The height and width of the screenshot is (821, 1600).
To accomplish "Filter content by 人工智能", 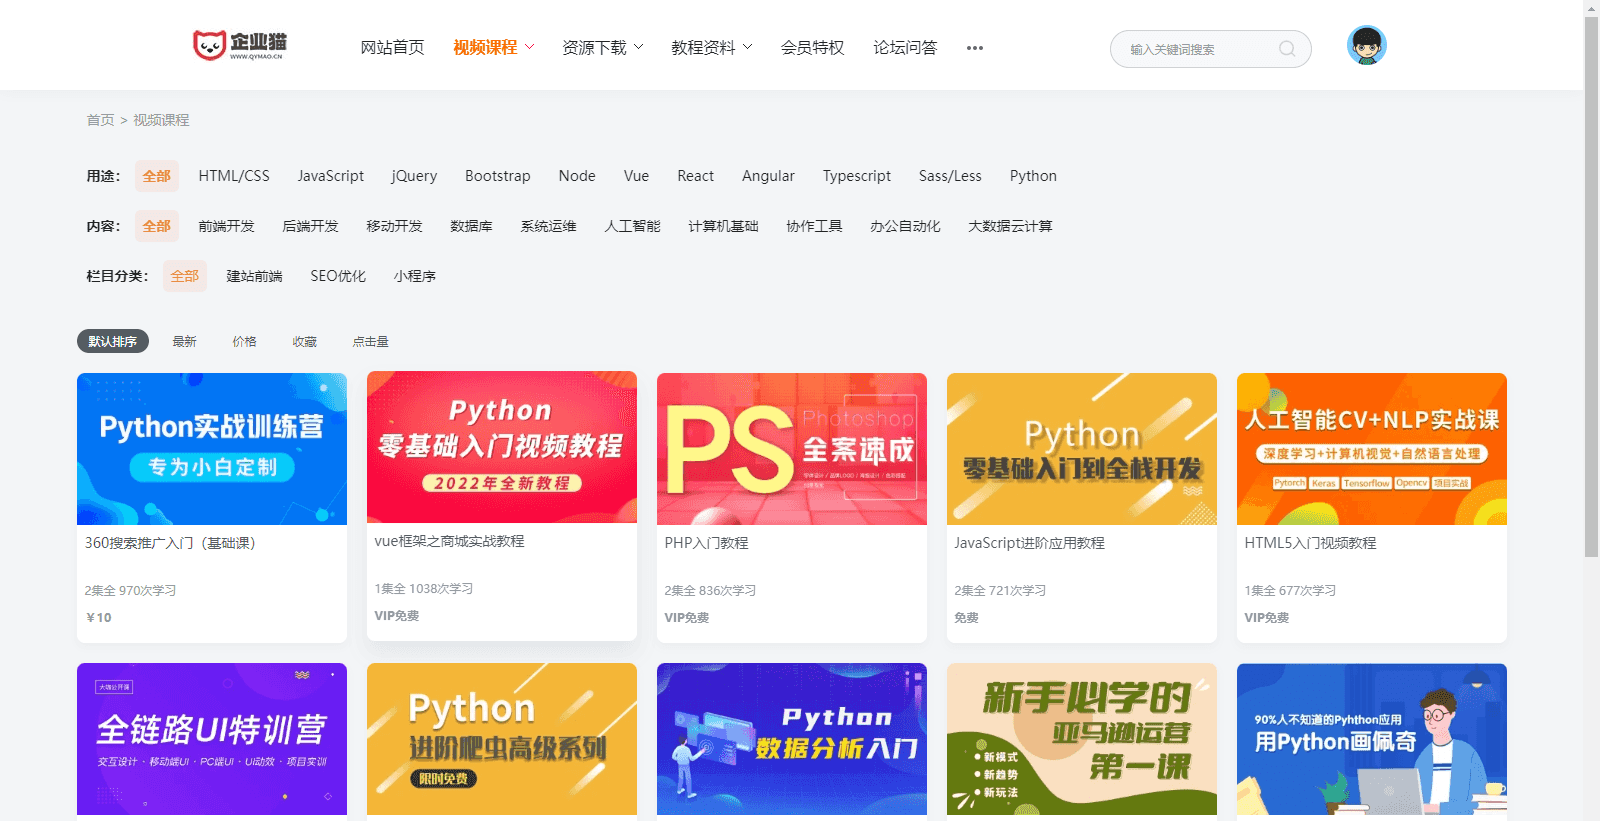I will coord(632,226).
